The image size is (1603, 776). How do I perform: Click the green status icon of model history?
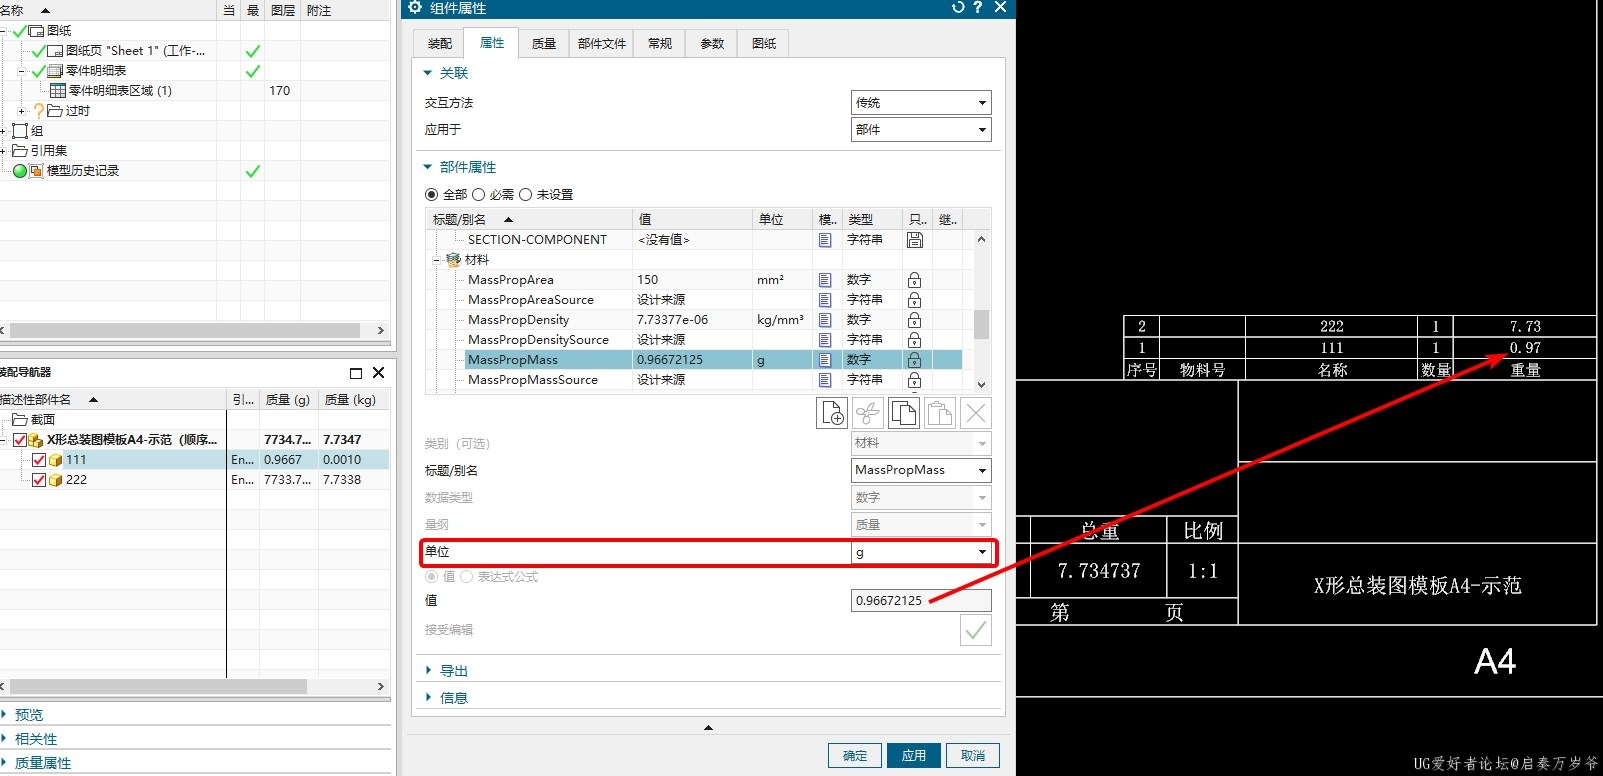coord(20,171)
